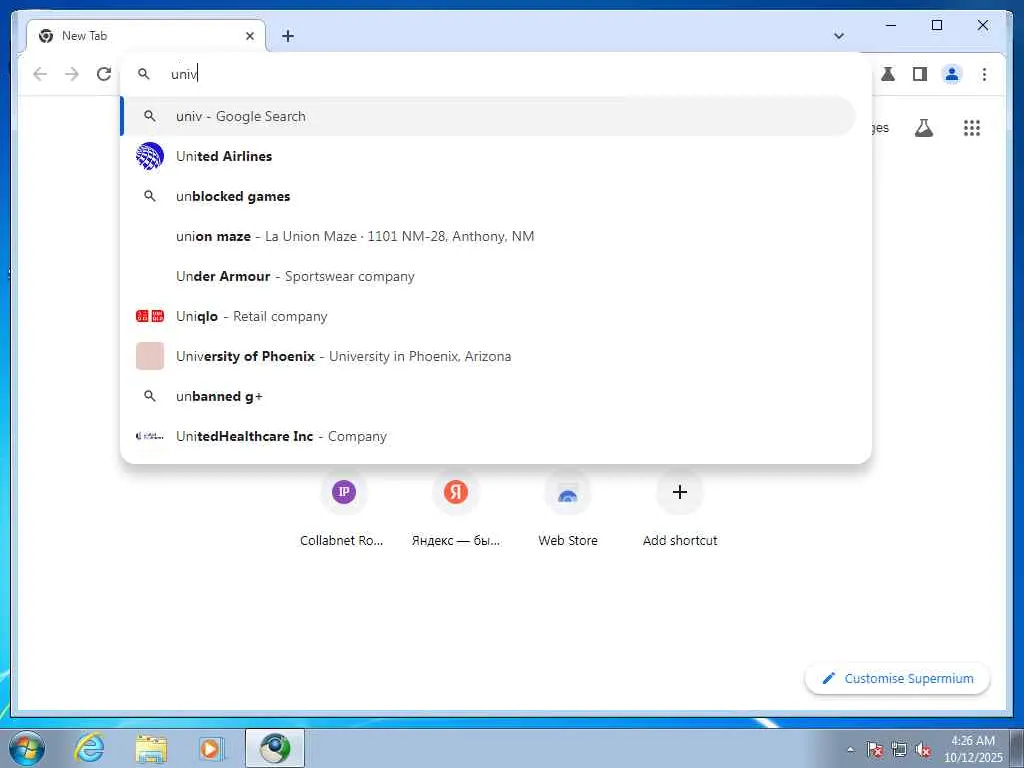Image resolution: width=1024 pixels, height=768 pixels.
Task: Maximize the browser window
Action: point(936,25)
